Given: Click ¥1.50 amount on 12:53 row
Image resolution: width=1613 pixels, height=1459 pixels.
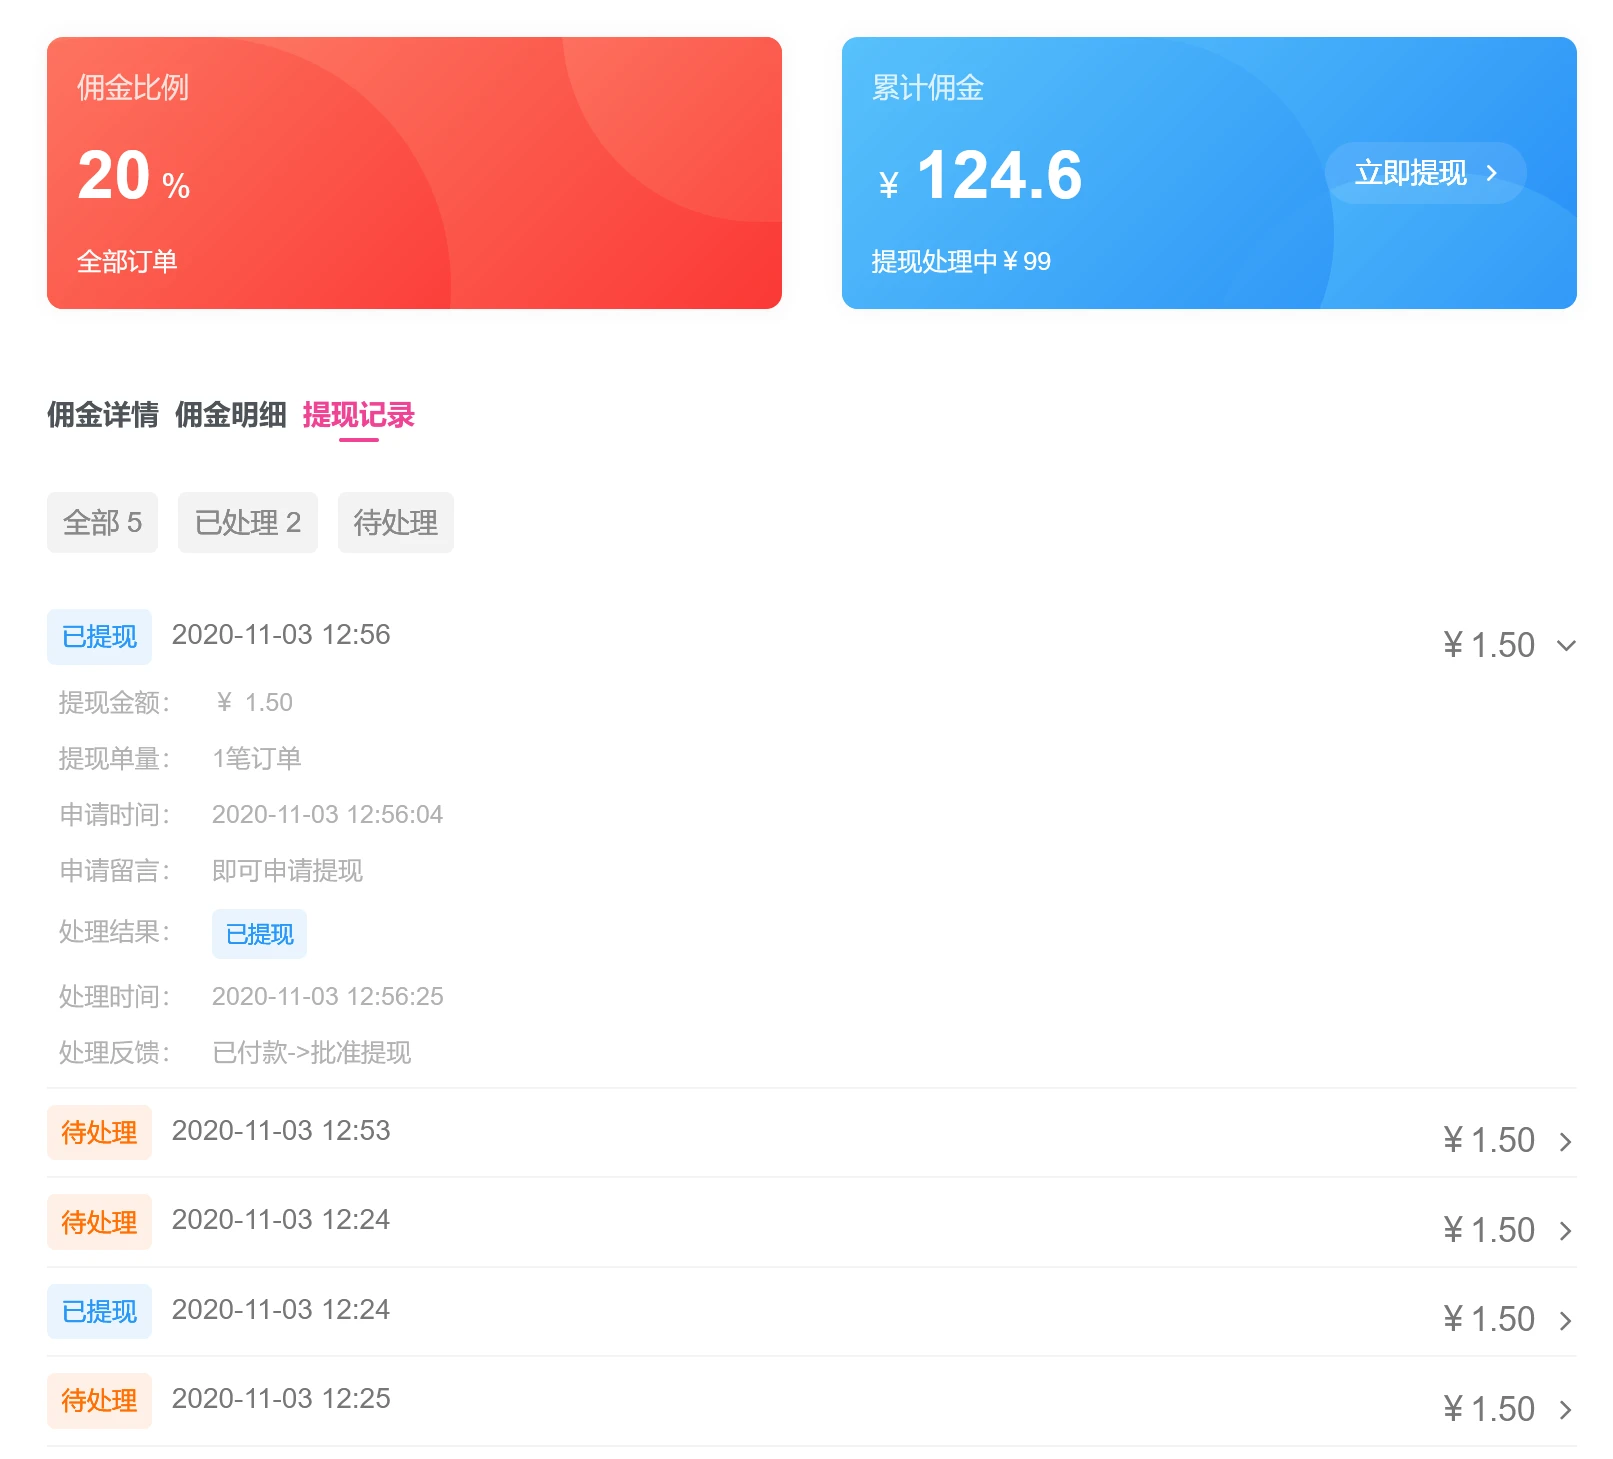Looking at the screenshot, I should tap(1488, 1141).
